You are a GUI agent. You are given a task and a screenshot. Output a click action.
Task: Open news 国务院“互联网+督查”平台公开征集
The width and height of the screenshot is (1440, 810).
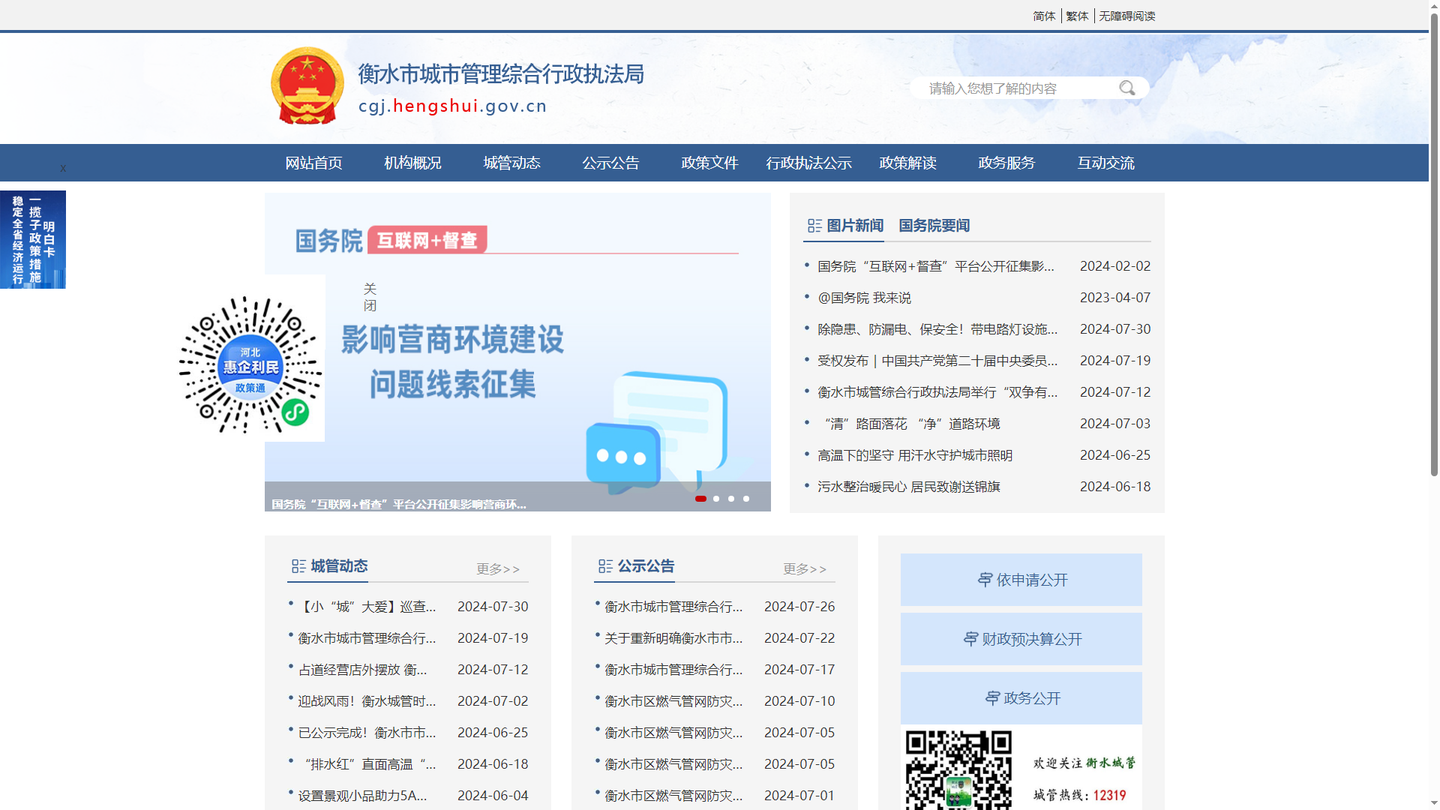click(x=936, y=266)
